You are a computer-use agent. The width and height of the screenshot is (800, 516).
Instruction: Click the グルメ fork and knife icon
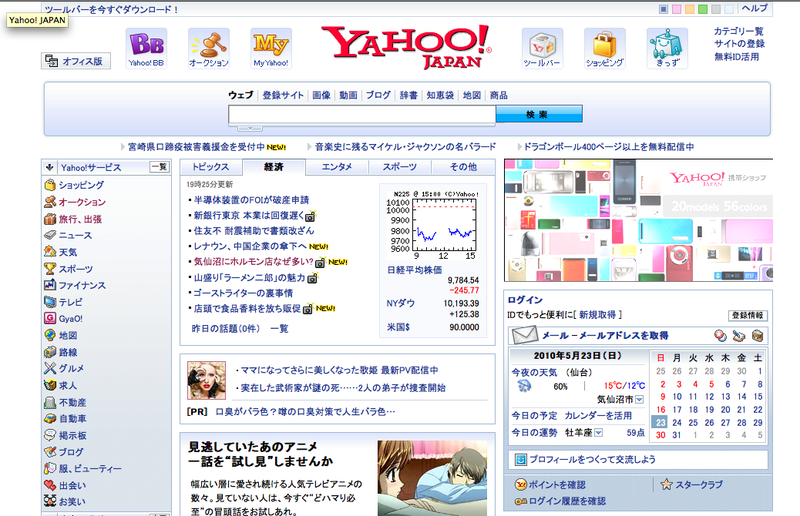point(49,368)
